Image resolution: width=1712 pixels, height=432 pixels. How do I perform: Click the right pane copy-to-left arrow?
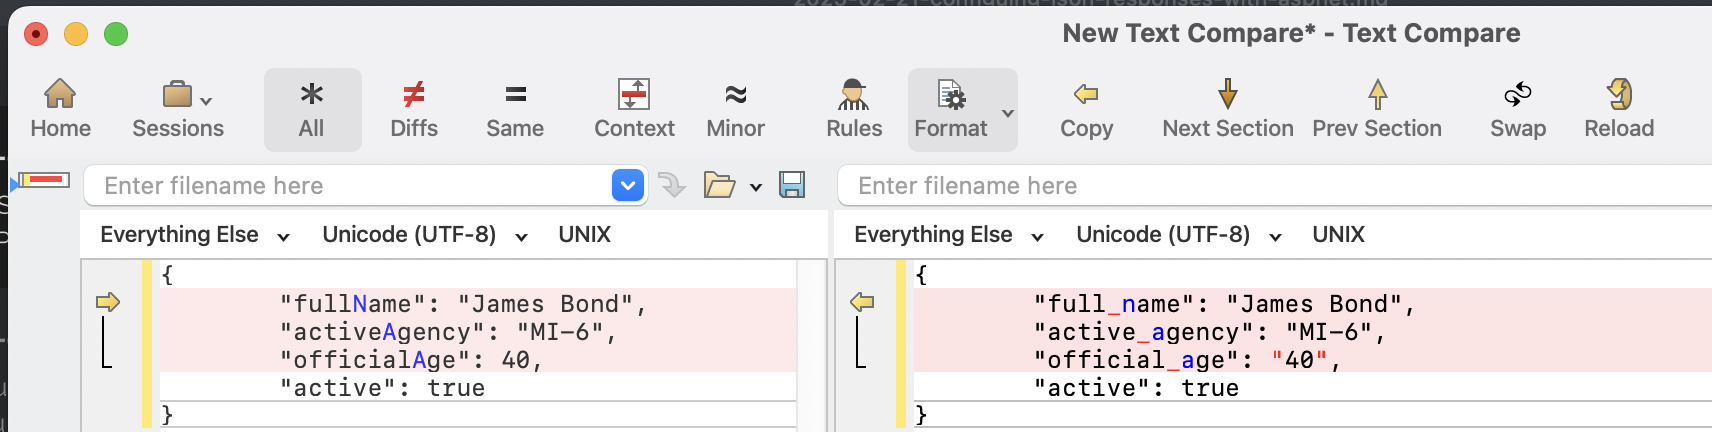pos(862,302)
